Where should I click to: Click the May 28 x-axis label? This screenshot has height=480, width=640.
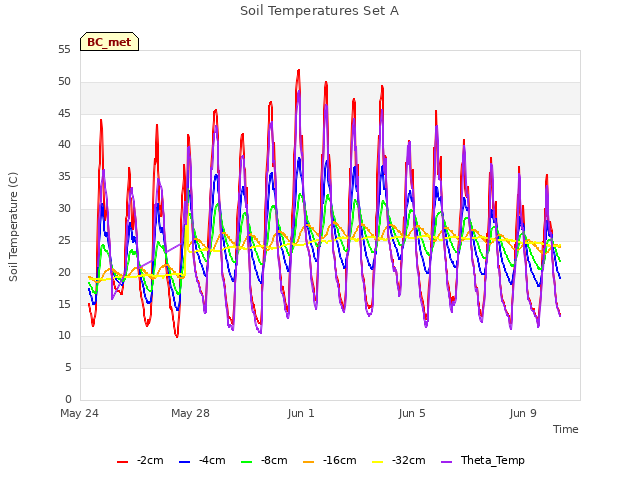pos(190,413)
